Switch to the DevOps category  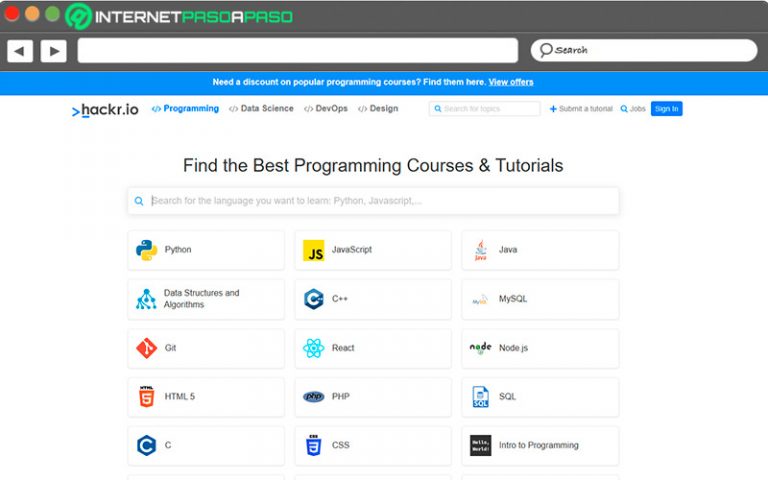coord(326,108)
